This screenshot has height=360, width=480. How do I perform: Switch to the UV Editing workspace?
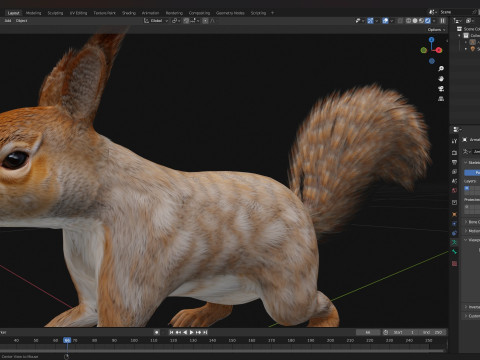click(x=78, y=13)
